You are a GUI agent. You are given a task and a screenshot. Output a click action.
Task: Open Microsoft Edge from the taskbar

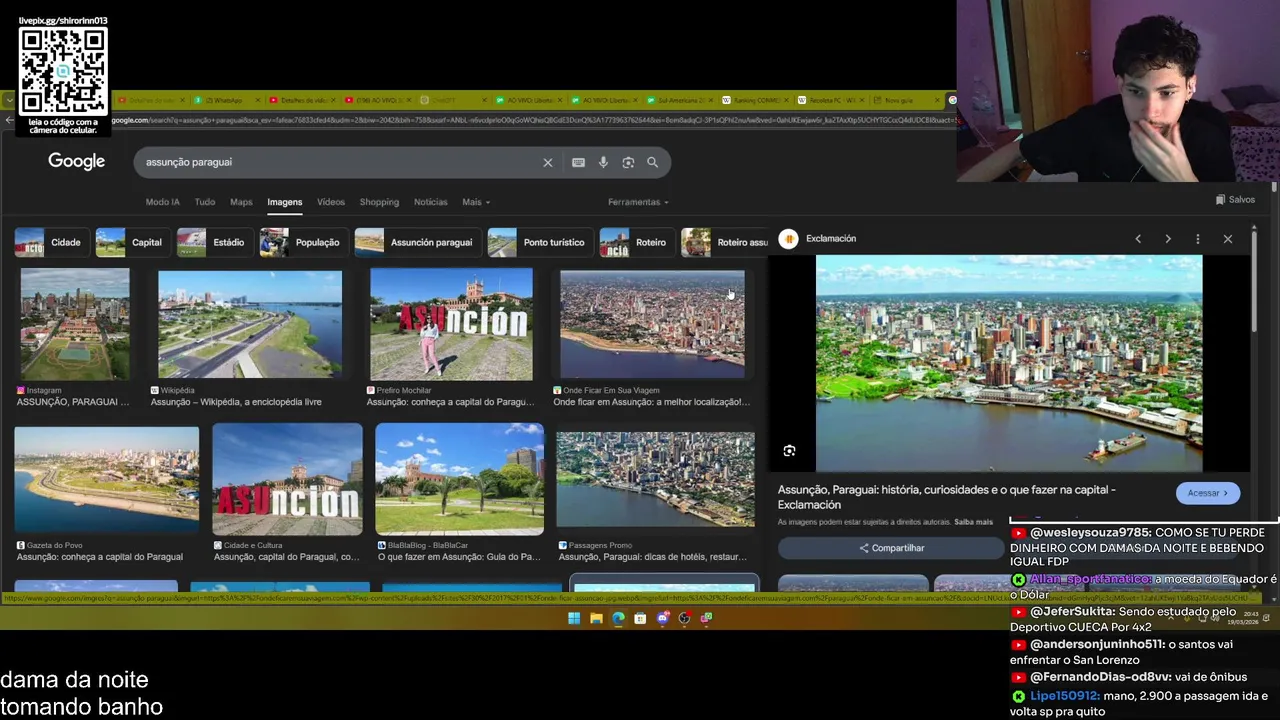click(x=618, y=618)
